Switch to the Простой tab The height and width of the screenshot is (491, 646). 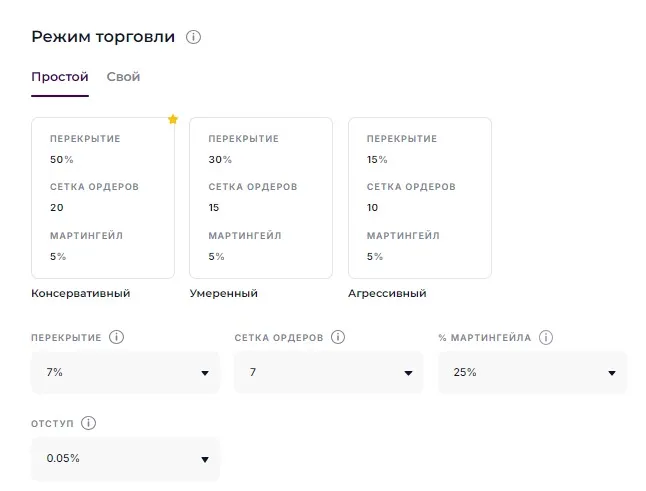tap(60, 77)
